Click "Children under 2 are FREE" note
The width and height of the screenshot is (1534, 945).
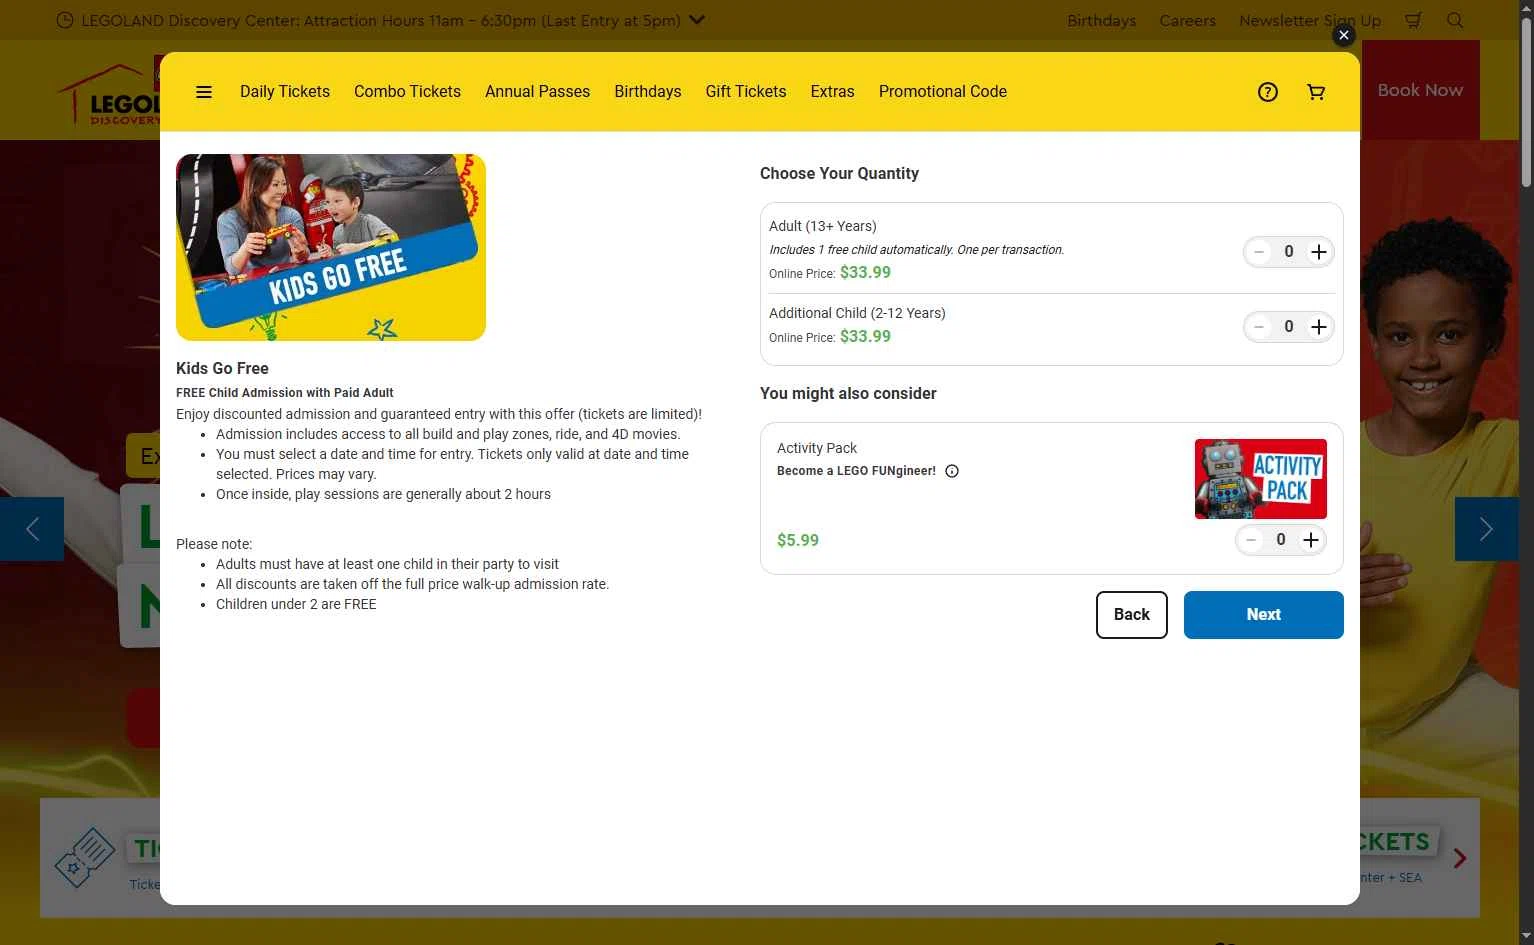click(x=296, y=604)
